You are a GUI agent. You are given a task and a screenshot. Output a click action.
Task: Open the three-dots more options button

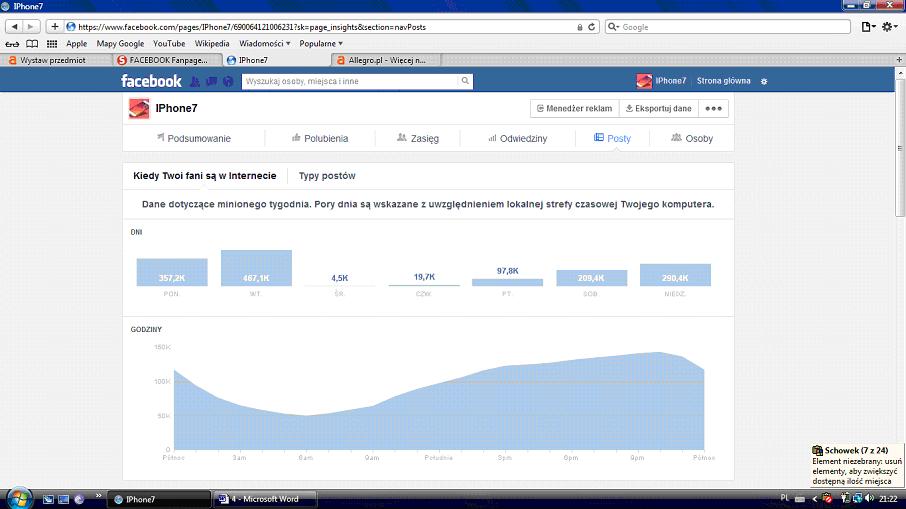[x=714, y=109]
